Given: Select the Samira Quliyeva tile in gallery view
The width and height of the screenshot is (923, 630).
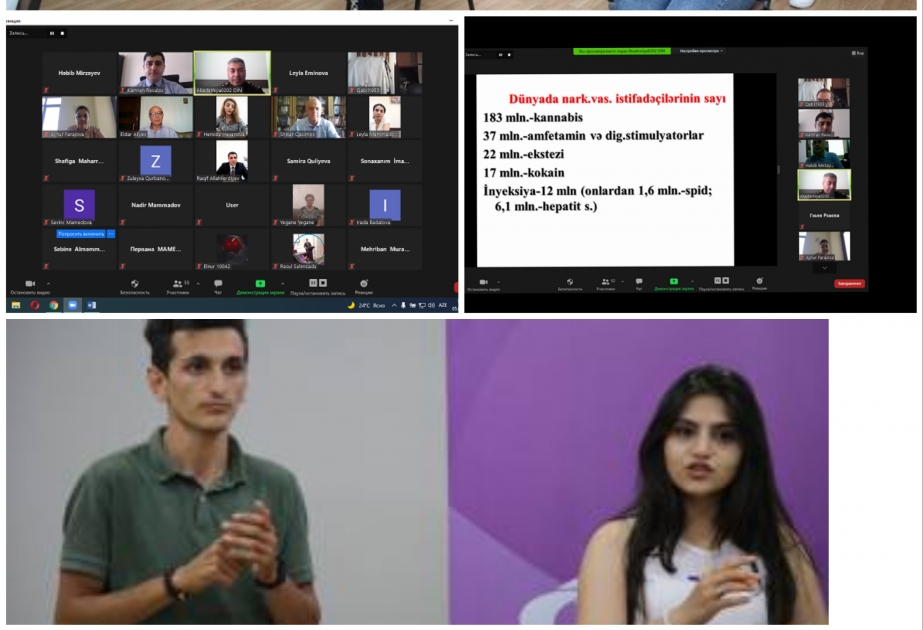Looking at the screenshot, I should coord(308,161).
